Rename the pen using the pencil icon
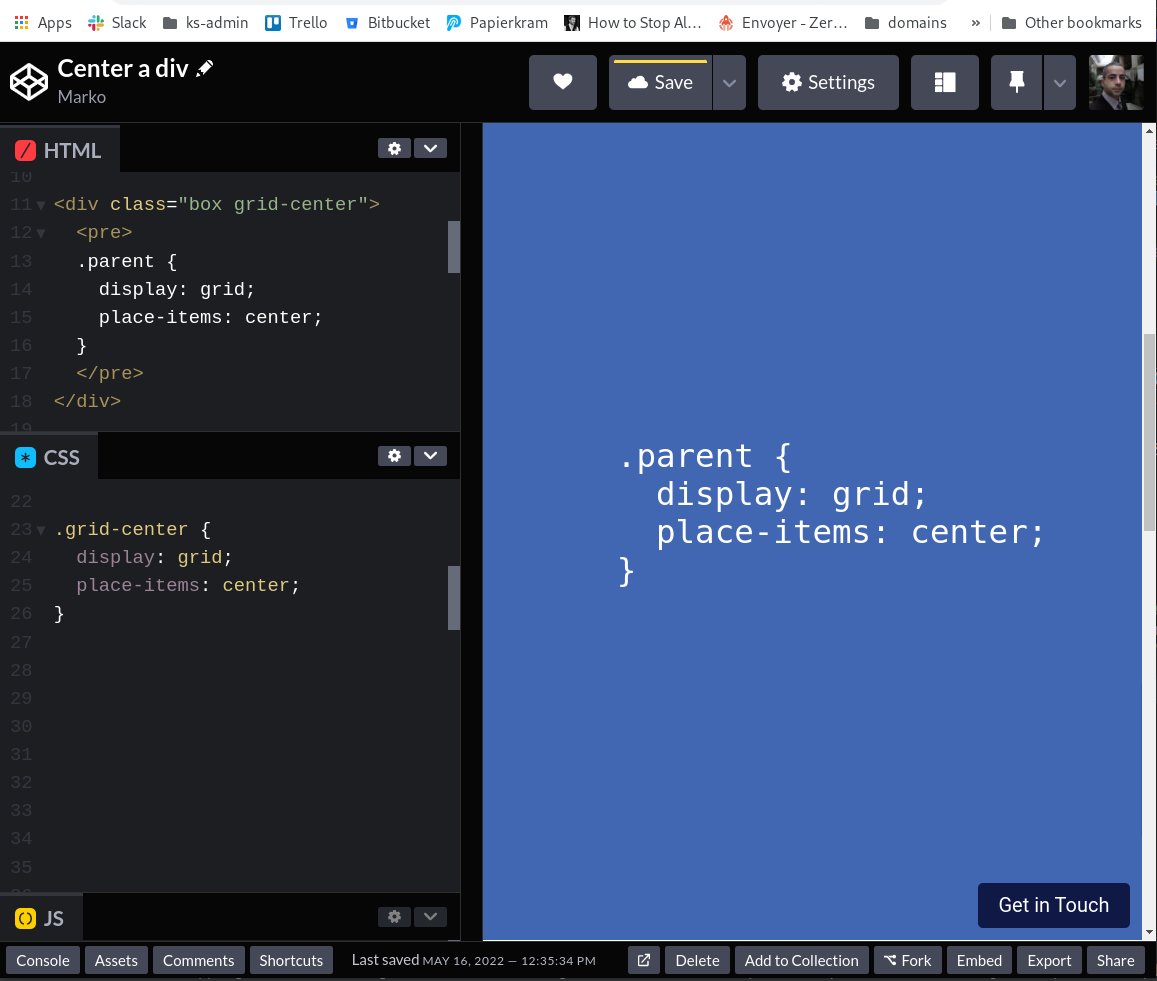1157x981 pixels. coord(204,67)
